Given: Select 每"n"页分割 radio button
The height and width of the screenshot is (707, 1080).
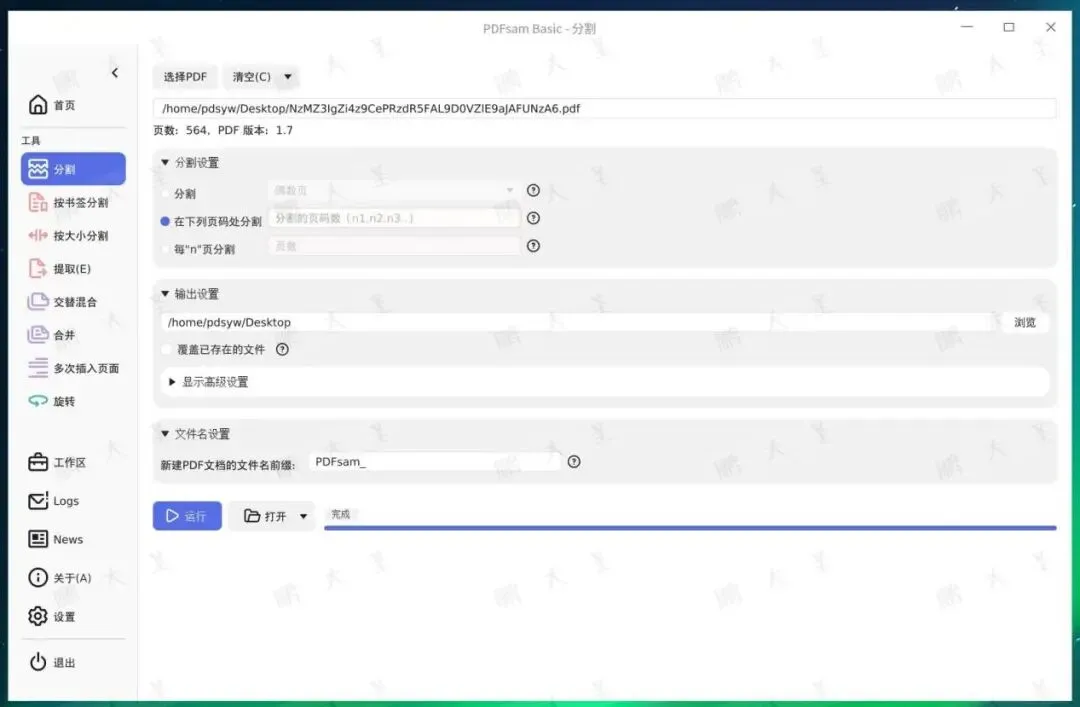Looking at the screenshot, I should tap(165, 249).
